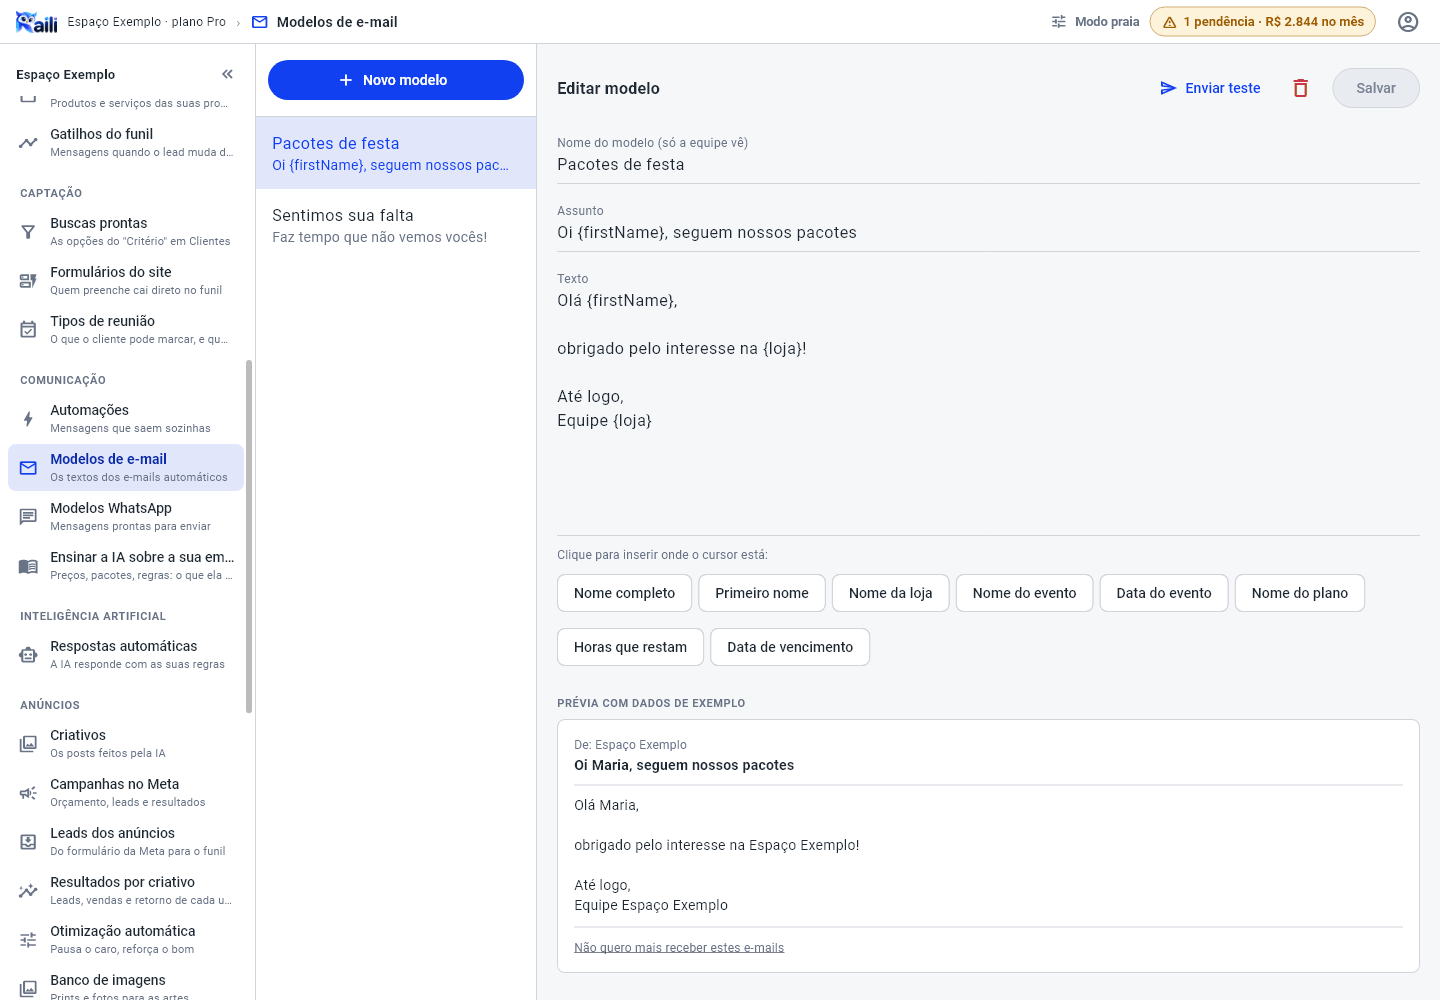The image size is (1440, 1000).
Task: Send a test with Enviar teste
Action: [1210, 88]
